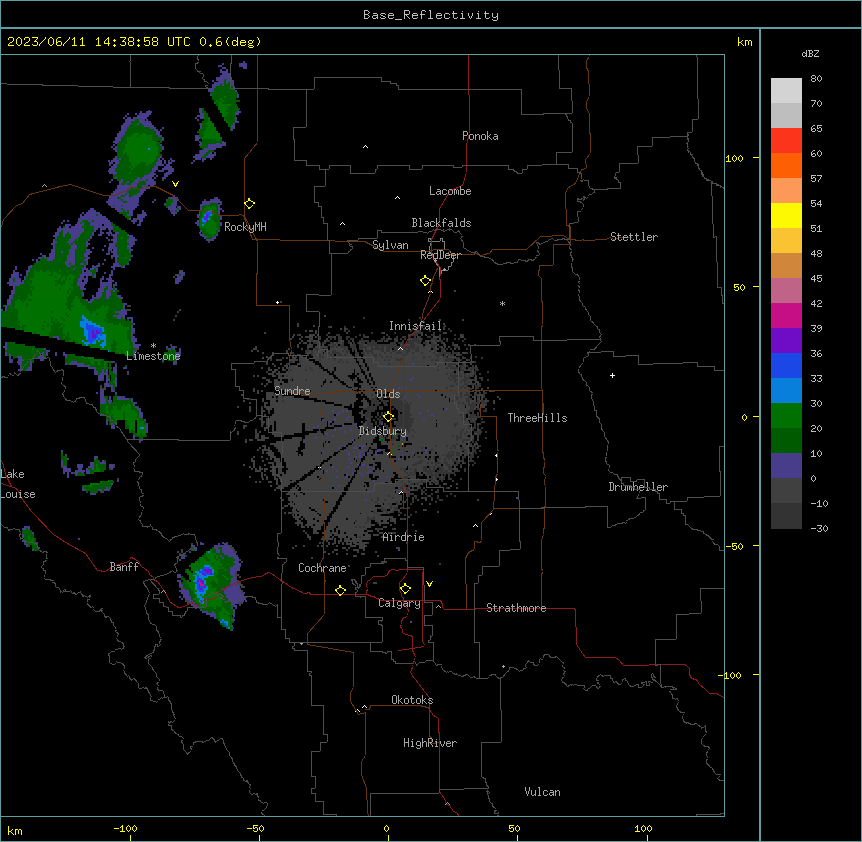Click the orange swatch between 60 and 57 dBZ
The image size is (862, 842).
coord(786,165)
